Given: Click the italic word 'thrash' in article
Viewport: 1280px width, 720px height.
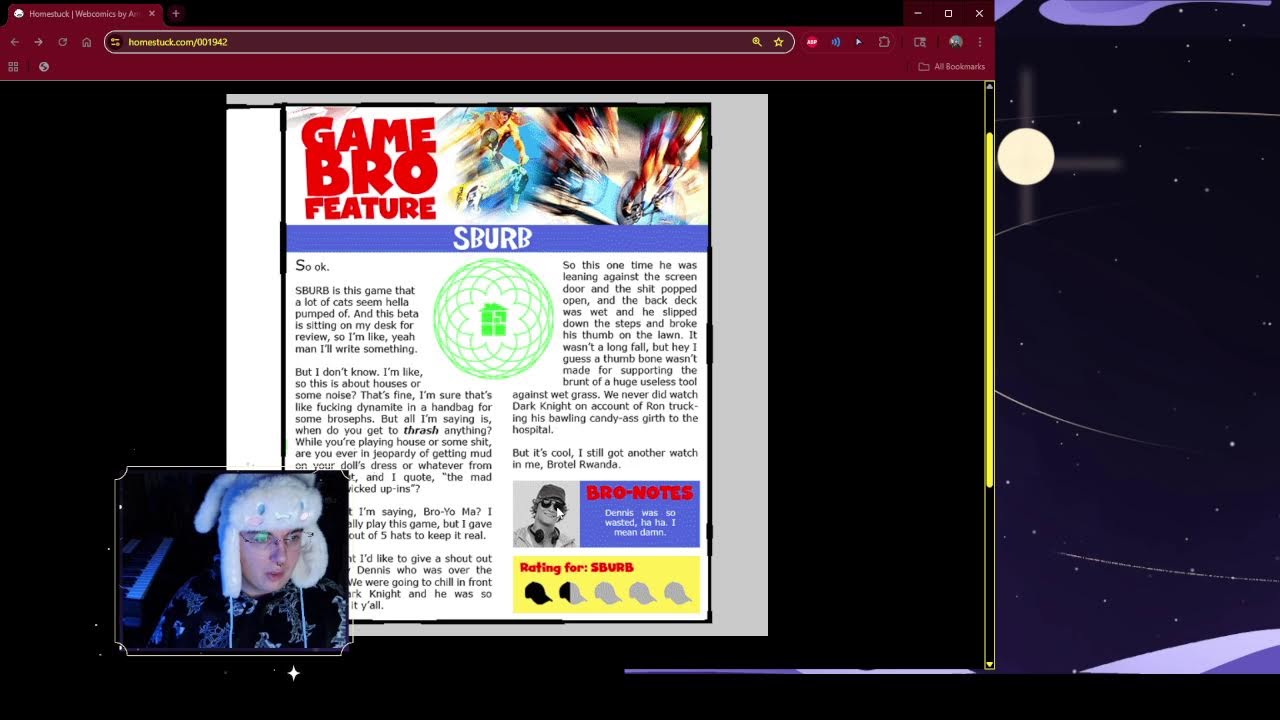Looking at the screenshot, I should [x=421, y=430].
